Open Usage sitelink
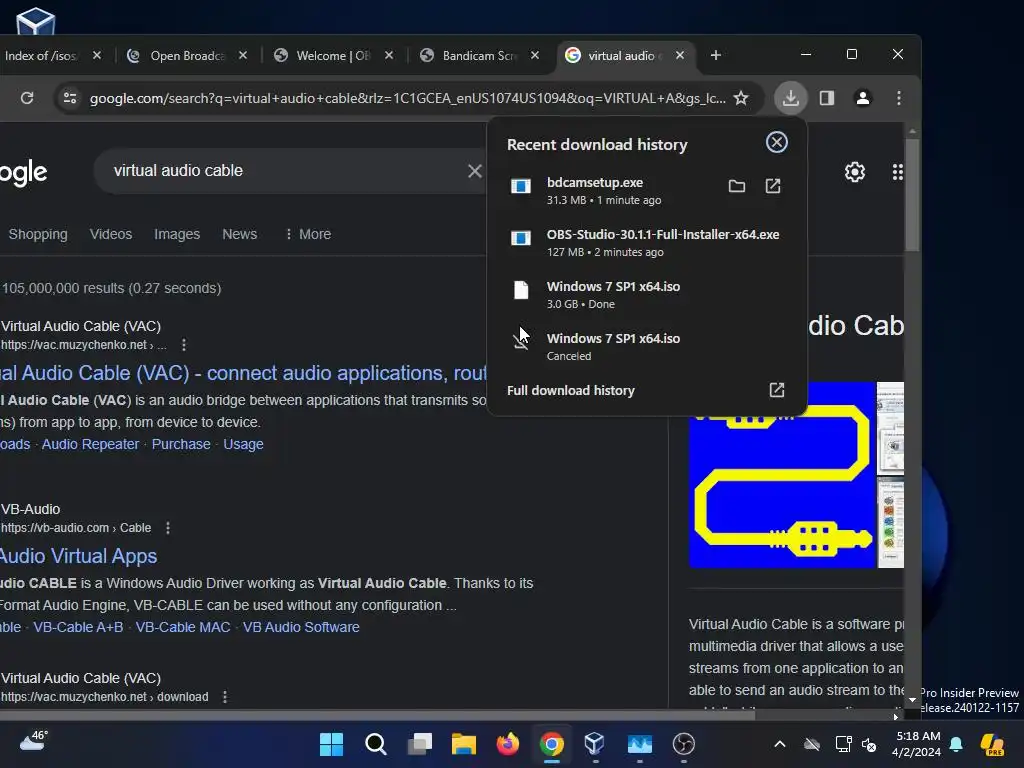Image resolution: width=1024 pixels, height=768 pixels. point(244,444)
